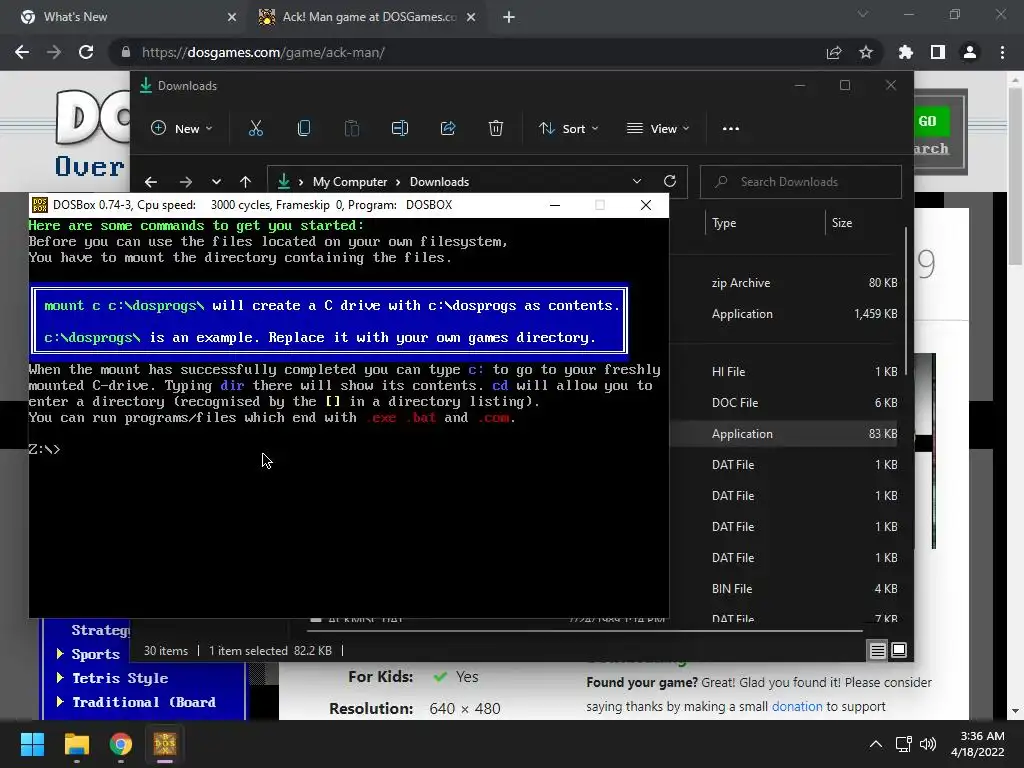Switch to large thumbnails view in Downloads status bar
1024x768 pixels.
click(899, 650)
